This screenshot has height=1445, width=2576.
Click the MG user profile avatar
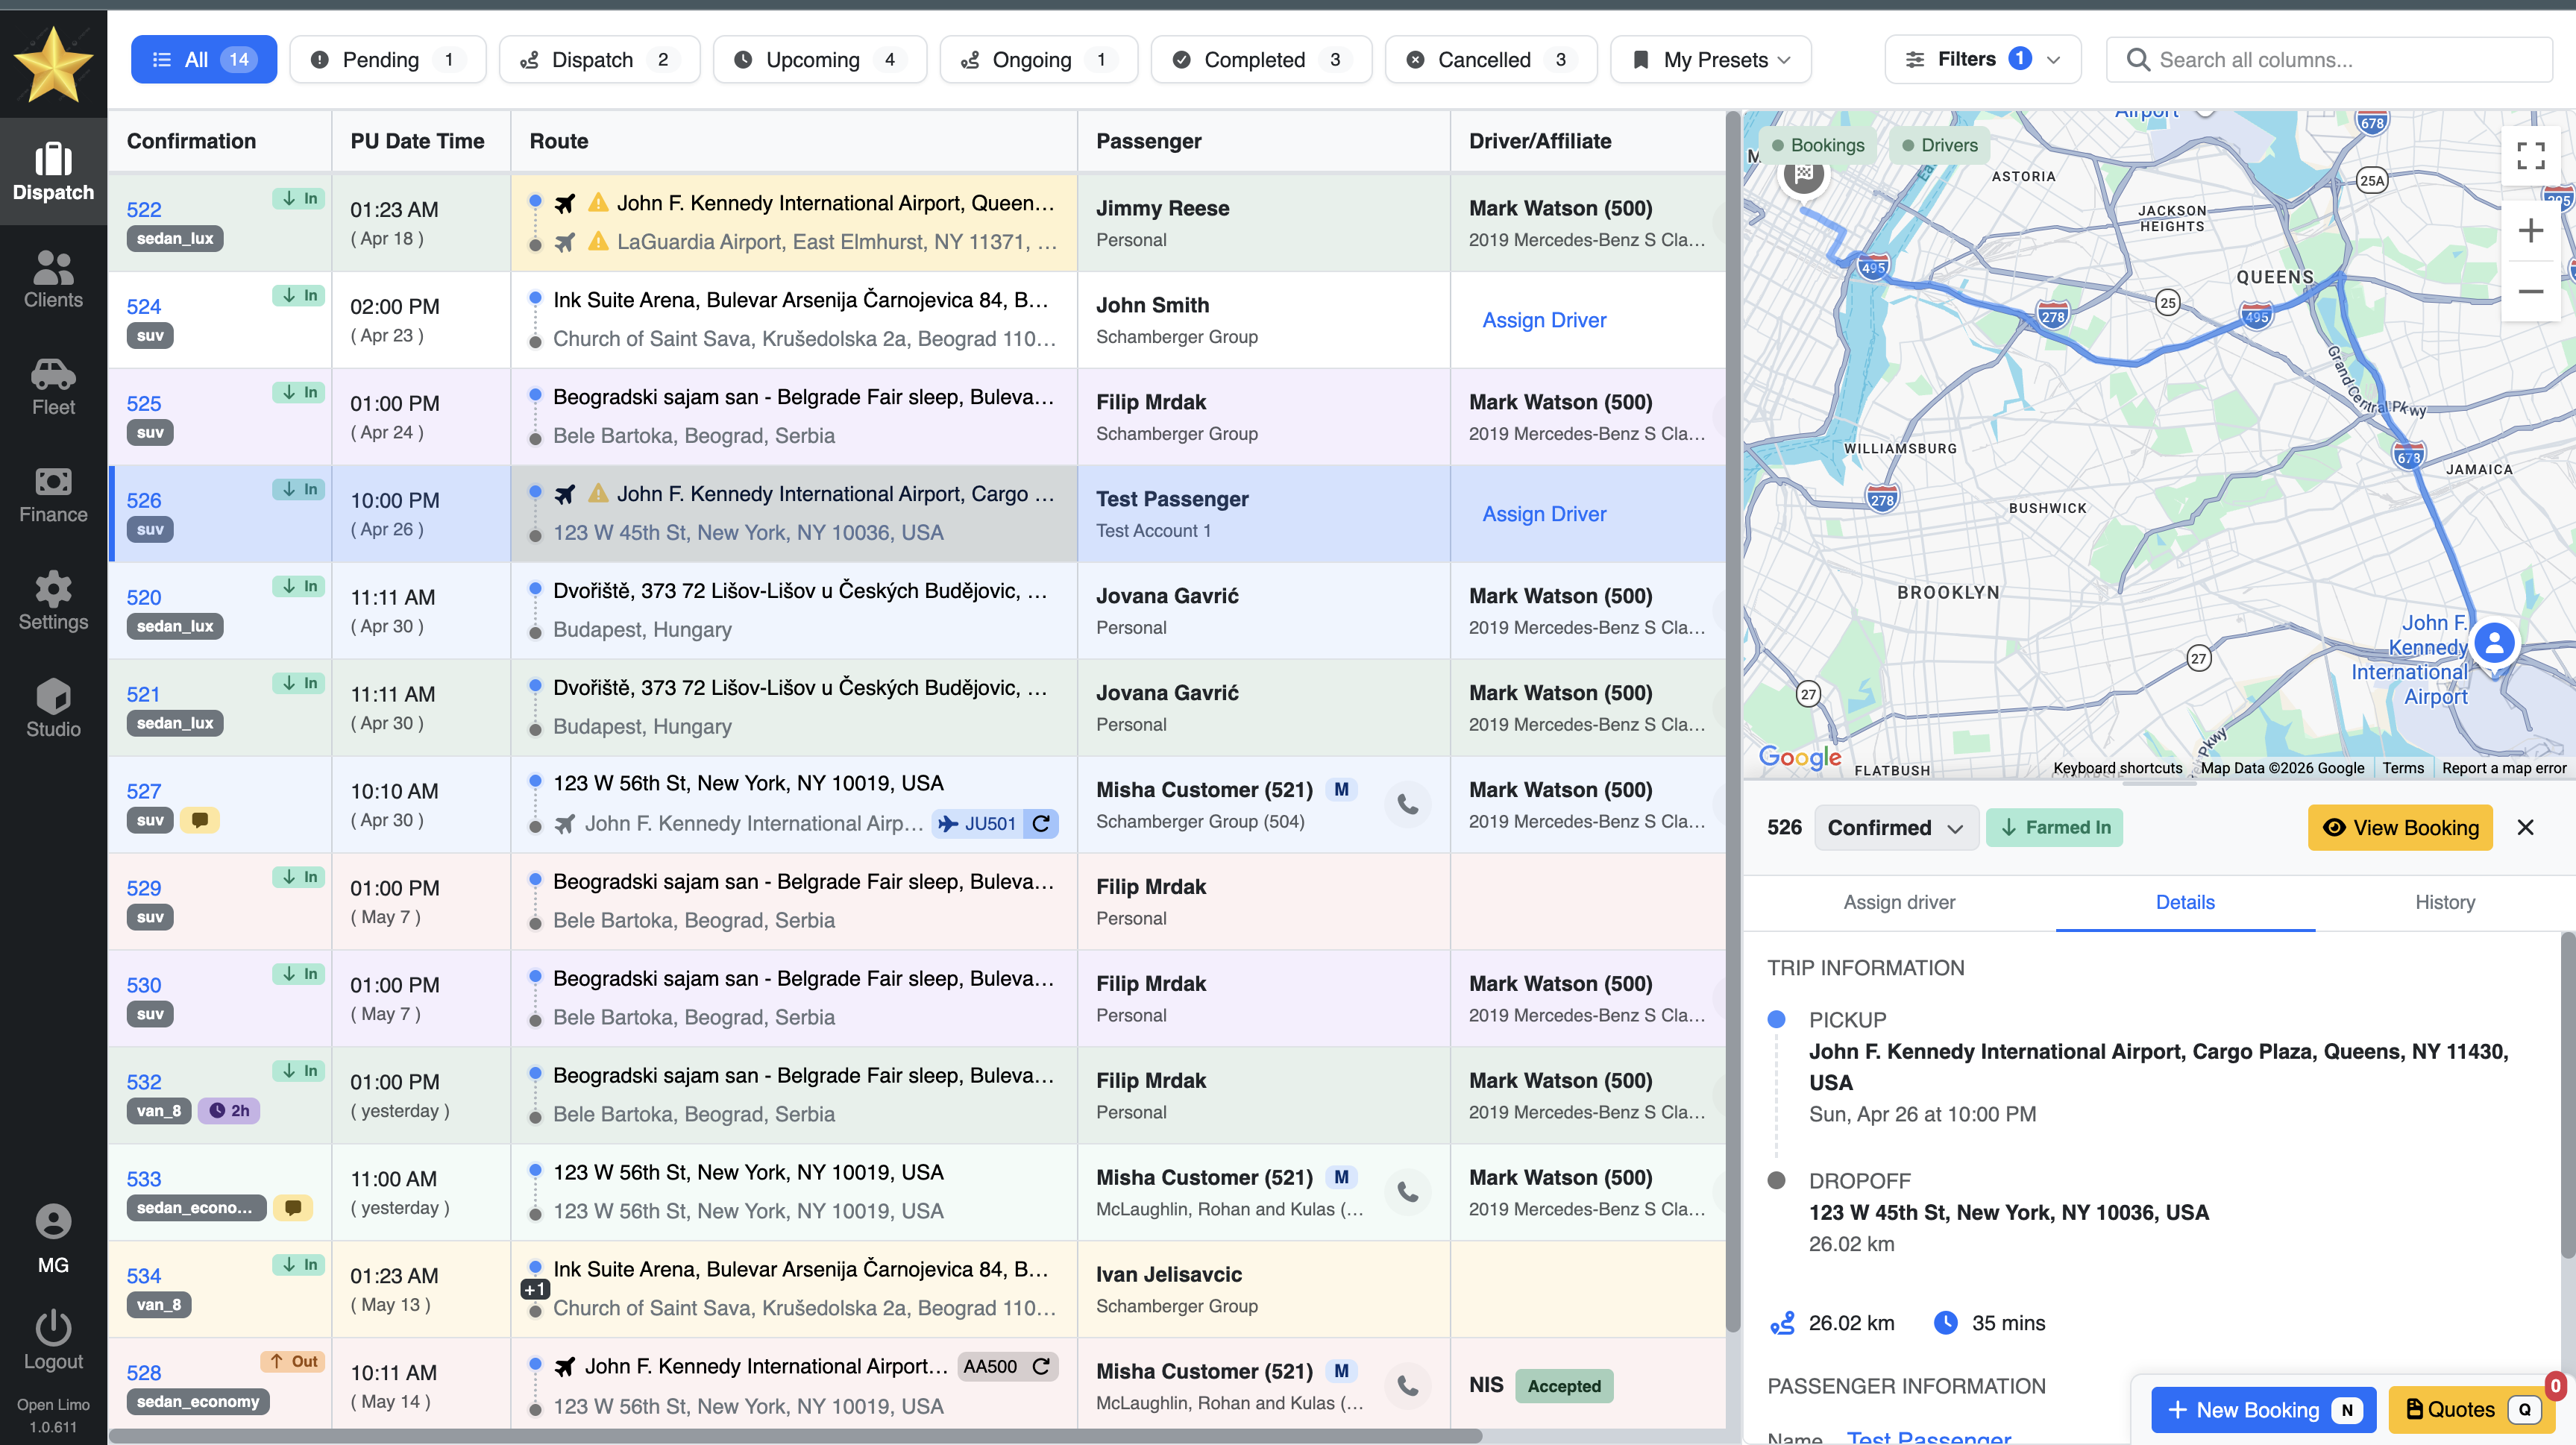tap(53, 1222)
